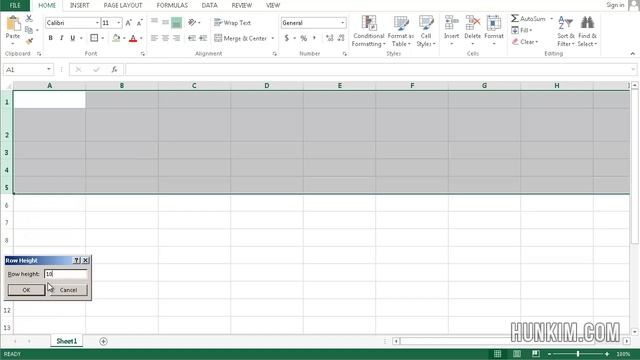Increase font size with A-up icon
The image size is (640, 360).
[128, 23]
